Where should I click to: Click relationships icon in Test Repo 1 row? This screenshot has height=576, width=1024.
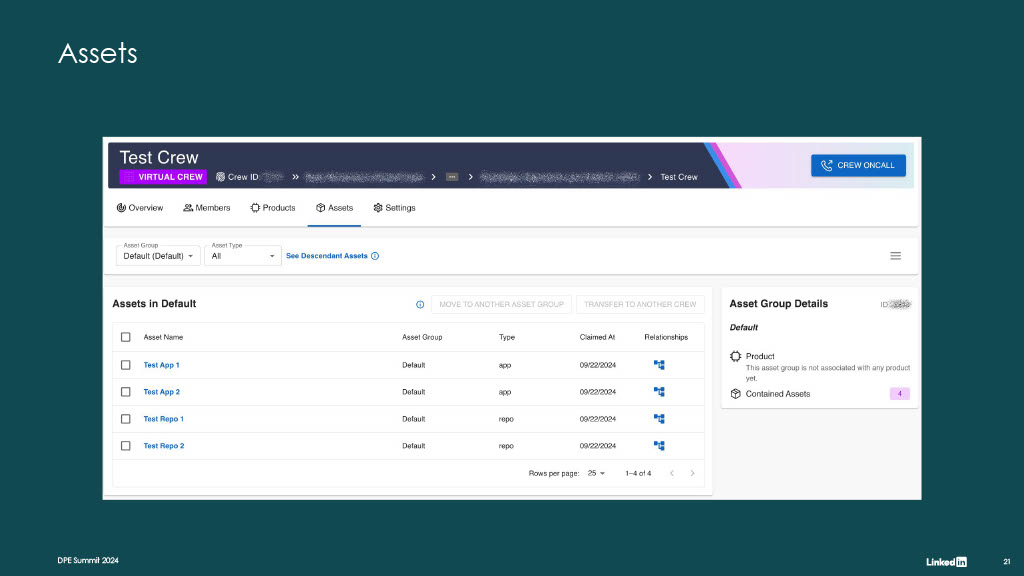coord(659,419)
